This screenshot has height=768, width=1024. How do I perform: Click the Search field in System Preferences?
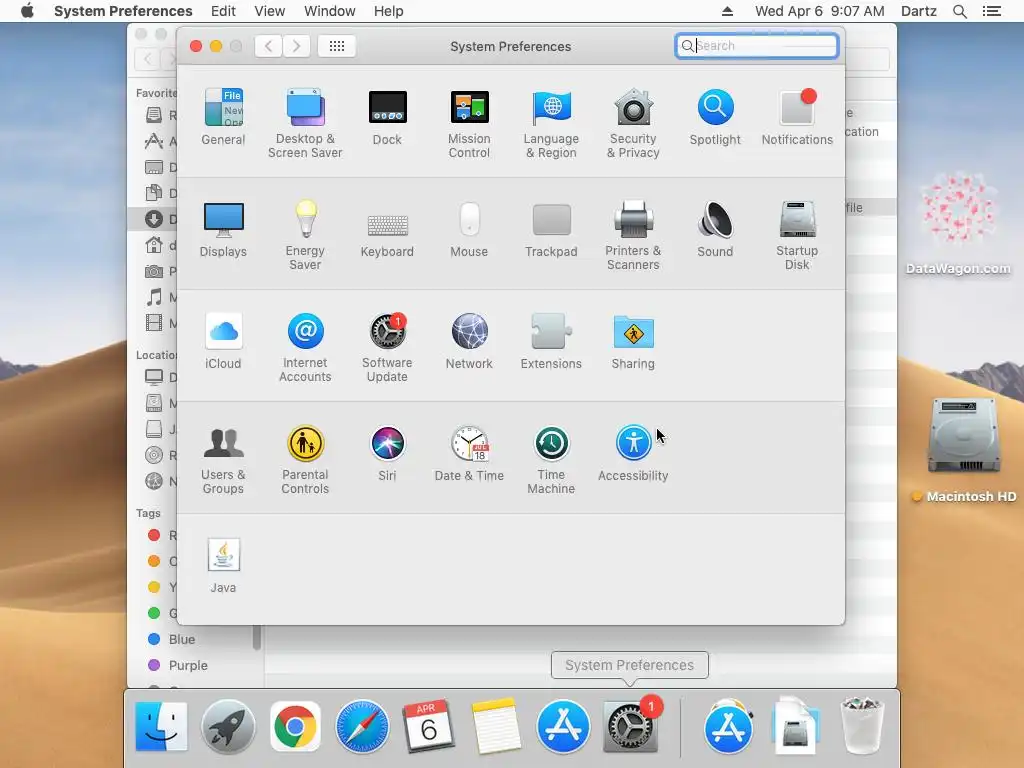pyautogui.click(x=757, y=46)
